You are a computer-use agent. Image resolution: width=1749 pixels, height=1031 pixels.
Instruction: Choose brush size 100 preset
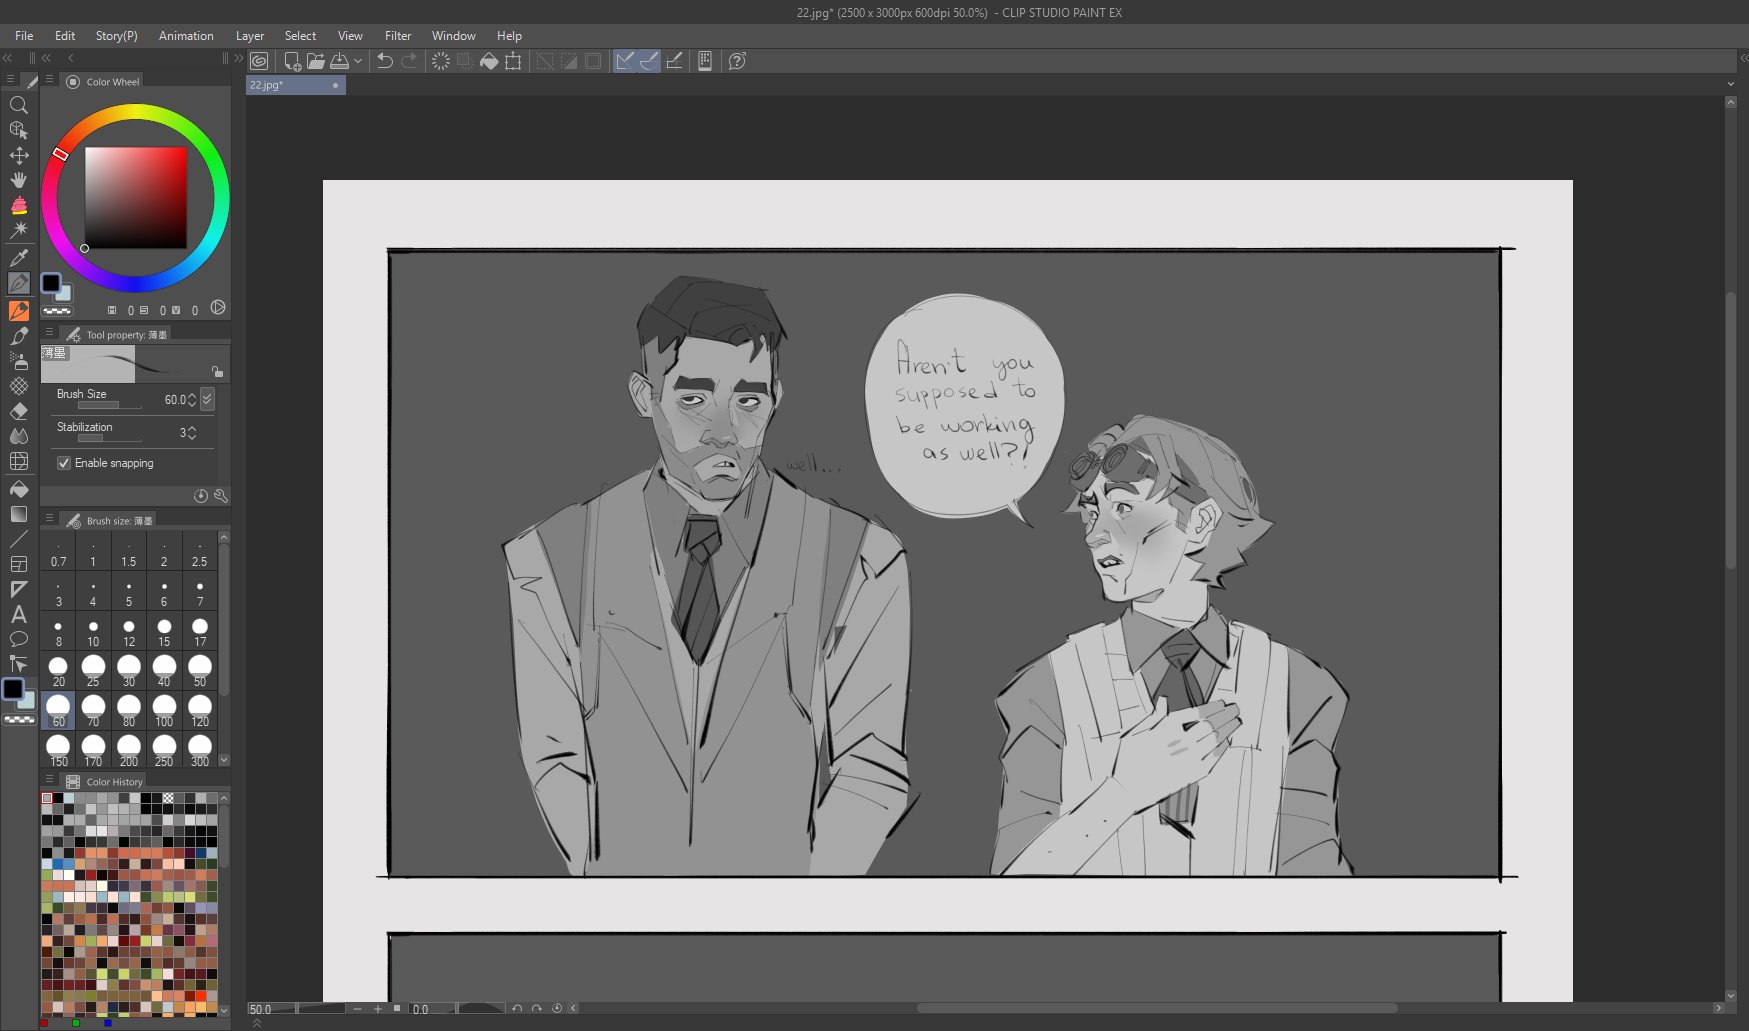(164, 711)
